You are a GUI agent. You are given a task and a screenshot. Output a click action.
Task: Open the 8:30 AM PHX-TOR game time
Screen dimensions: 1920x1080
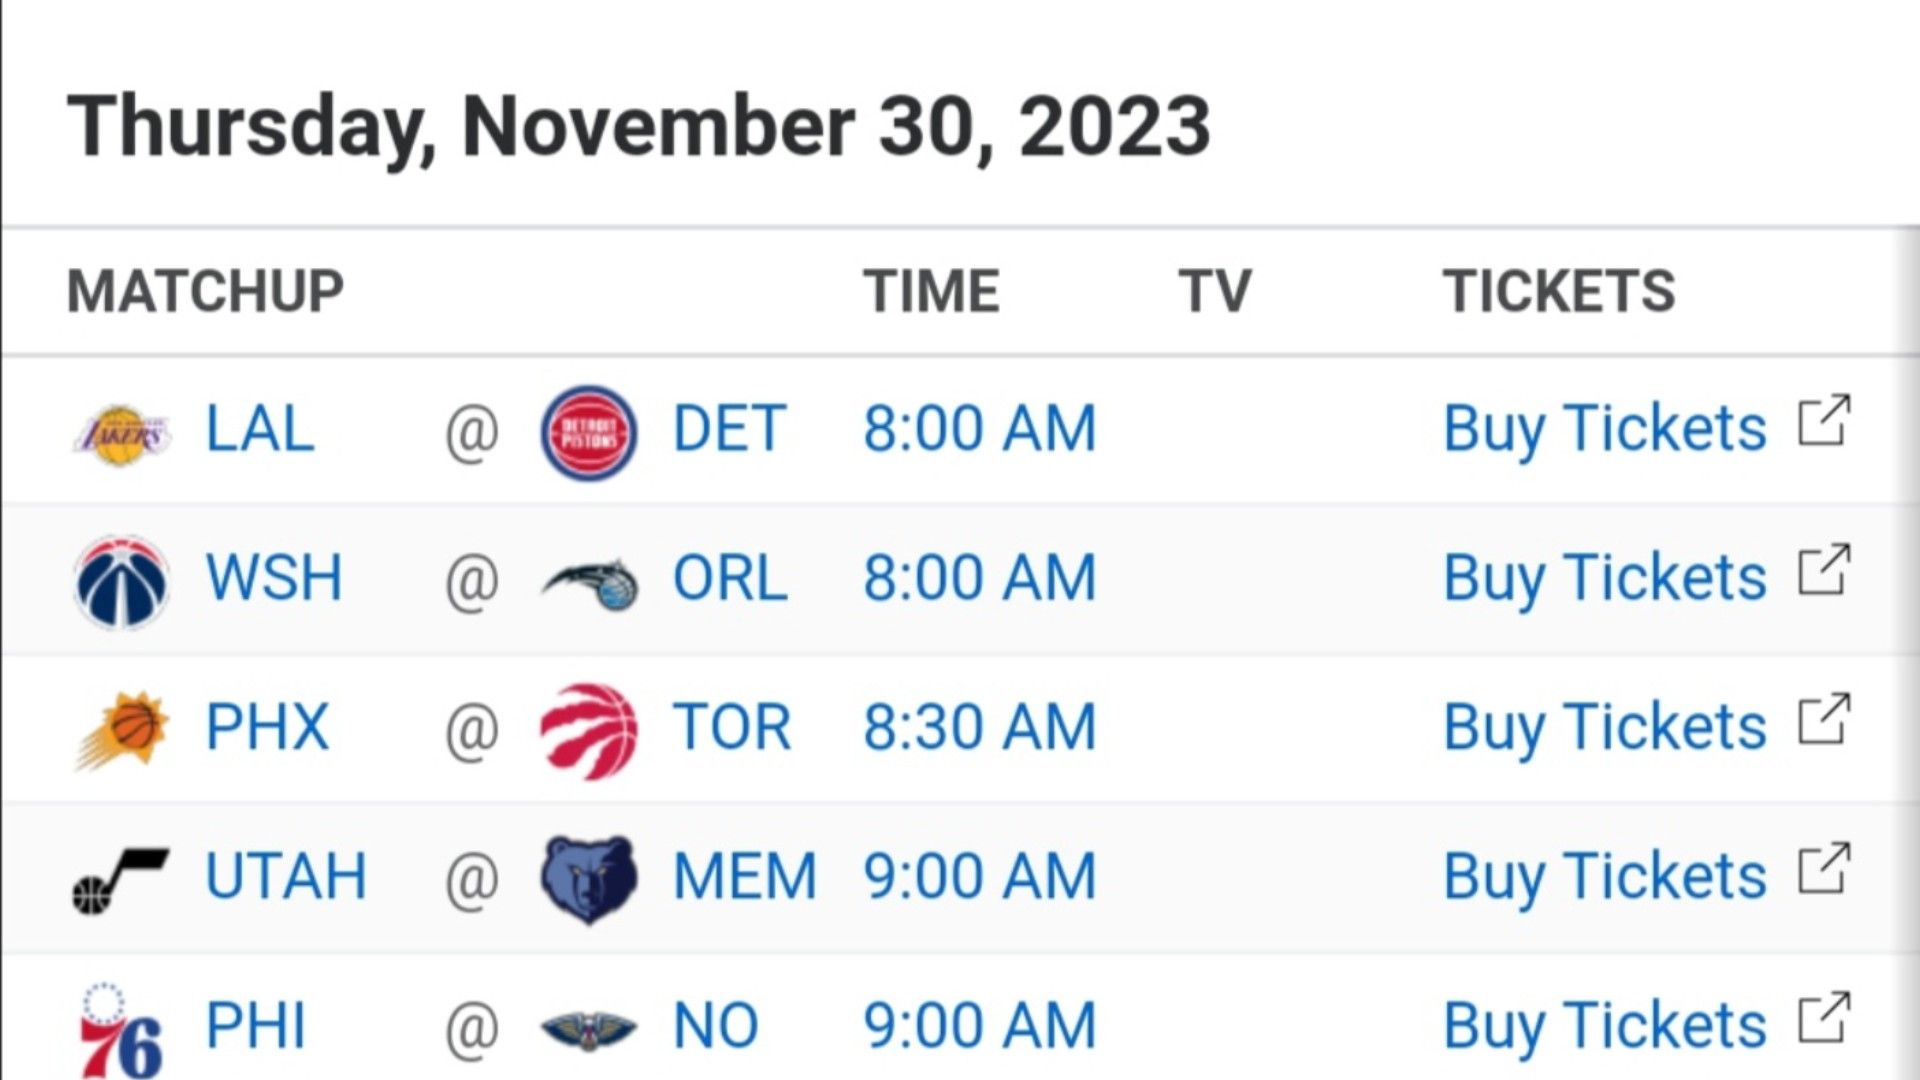pos(980,727)
